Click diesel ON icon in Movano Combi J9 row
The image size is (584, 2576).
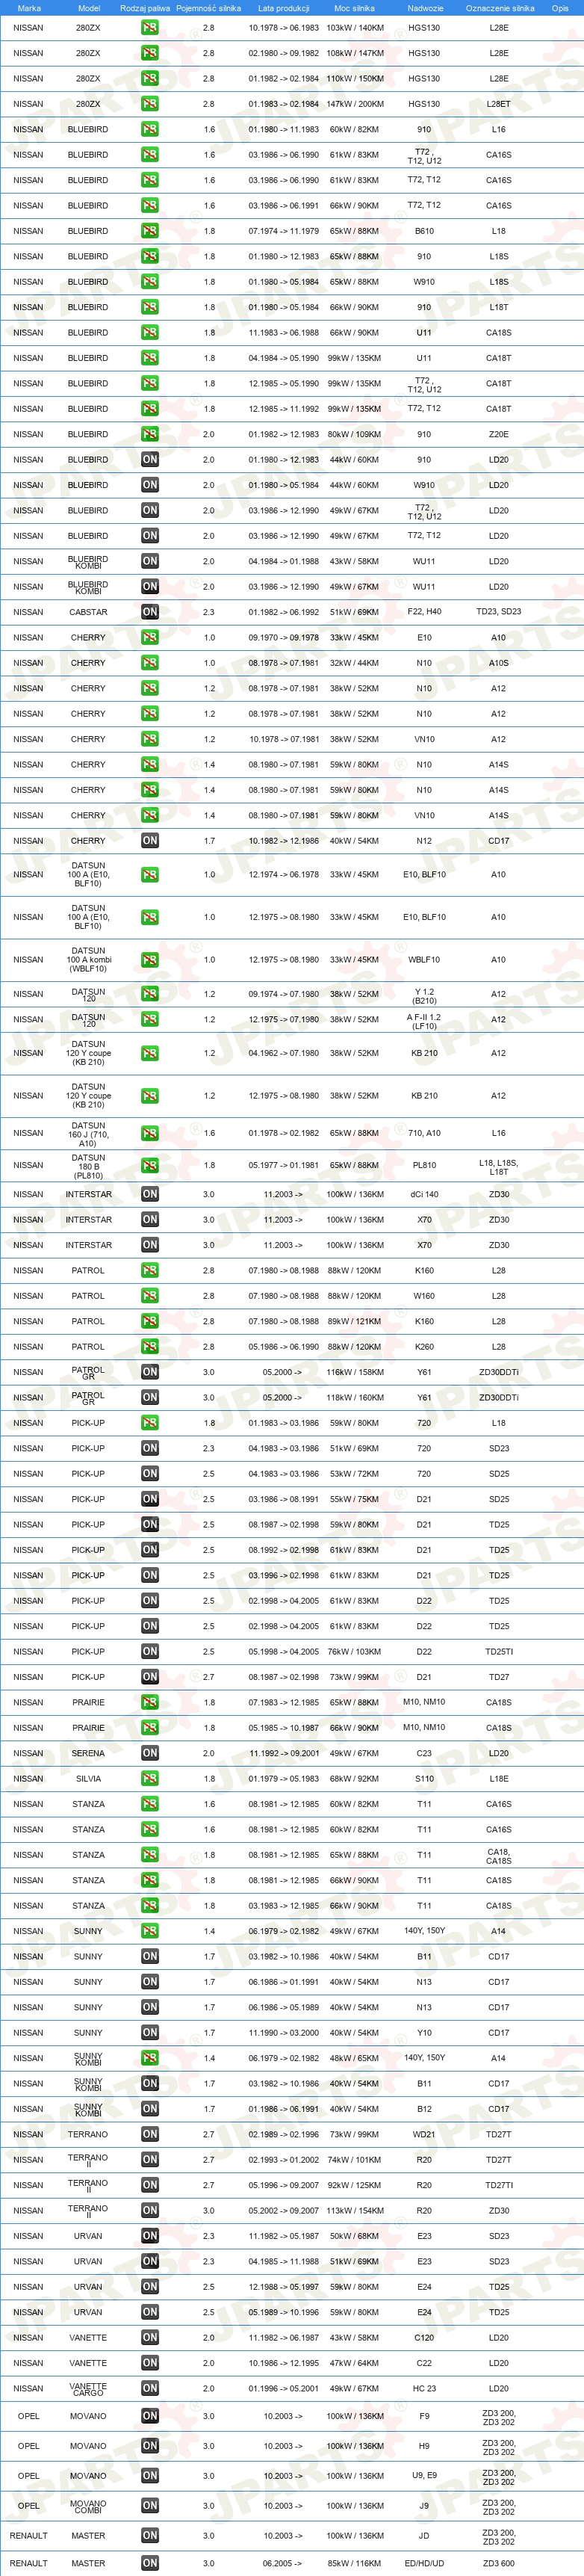149,2506
